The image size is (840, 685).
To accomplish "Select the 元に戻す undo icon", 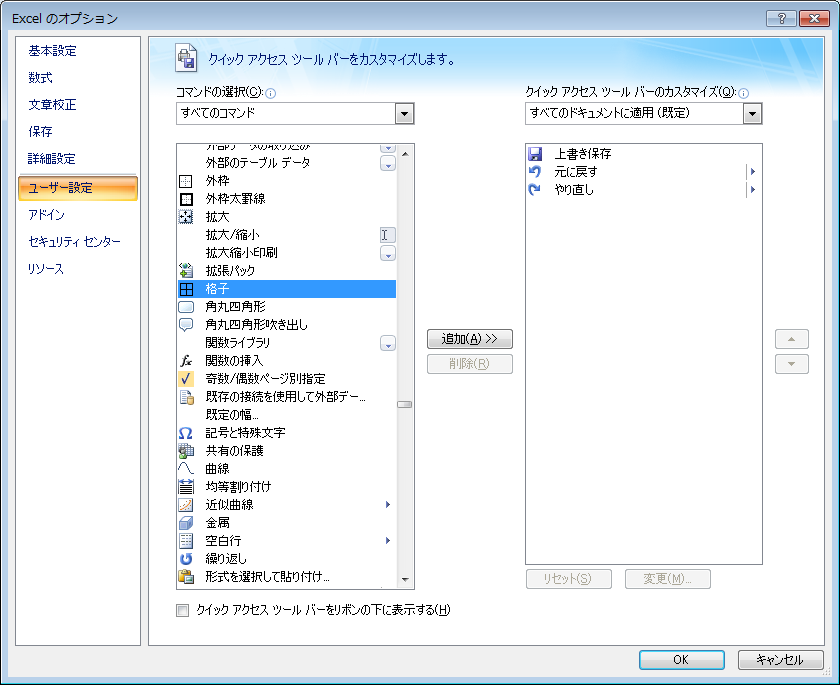I will [x=537, y=171].
